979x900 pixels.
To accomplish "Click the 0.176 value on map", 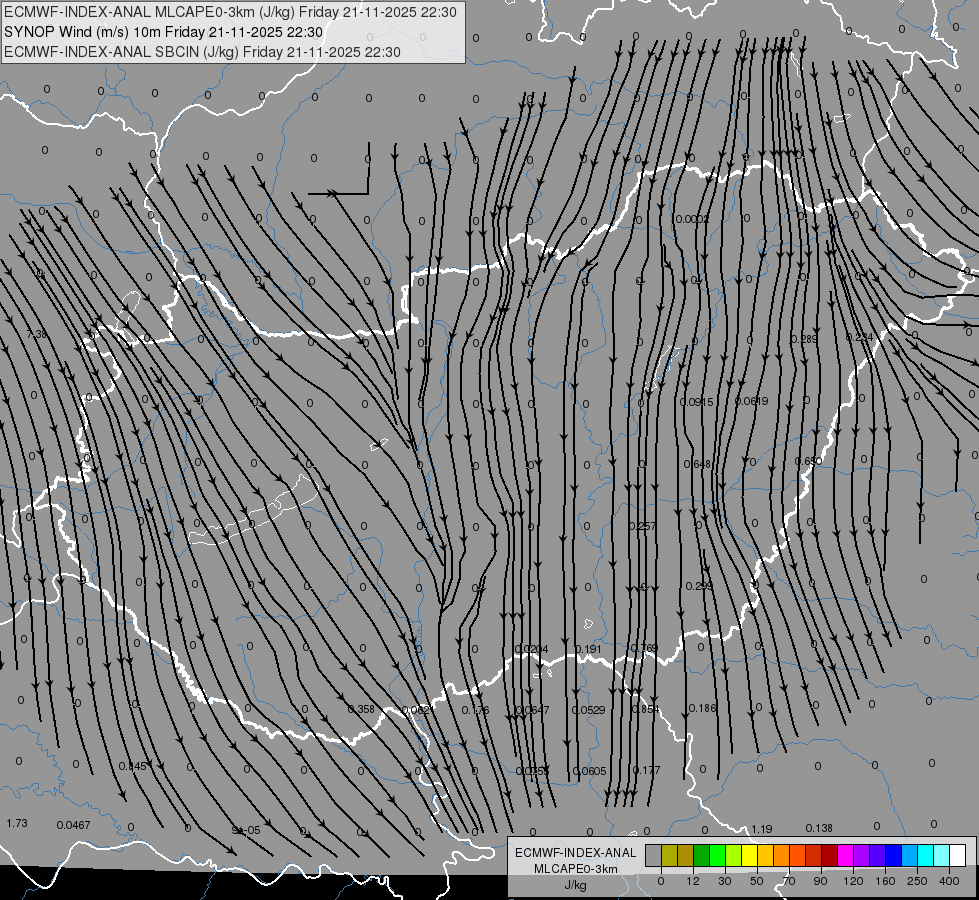I will pos(476,710).
